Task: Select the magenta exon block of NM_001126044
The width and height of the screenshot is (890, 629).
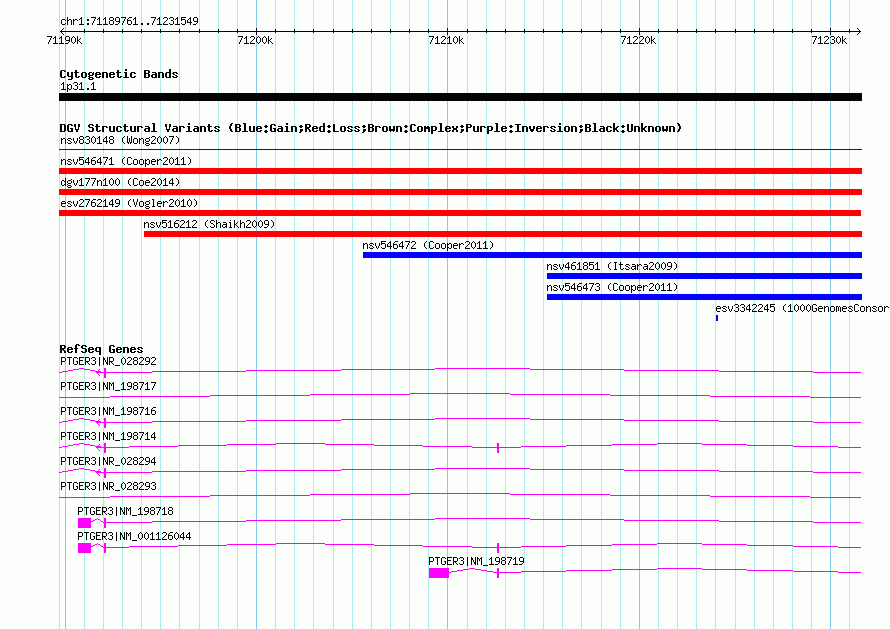Action: (x=85, y=548)
